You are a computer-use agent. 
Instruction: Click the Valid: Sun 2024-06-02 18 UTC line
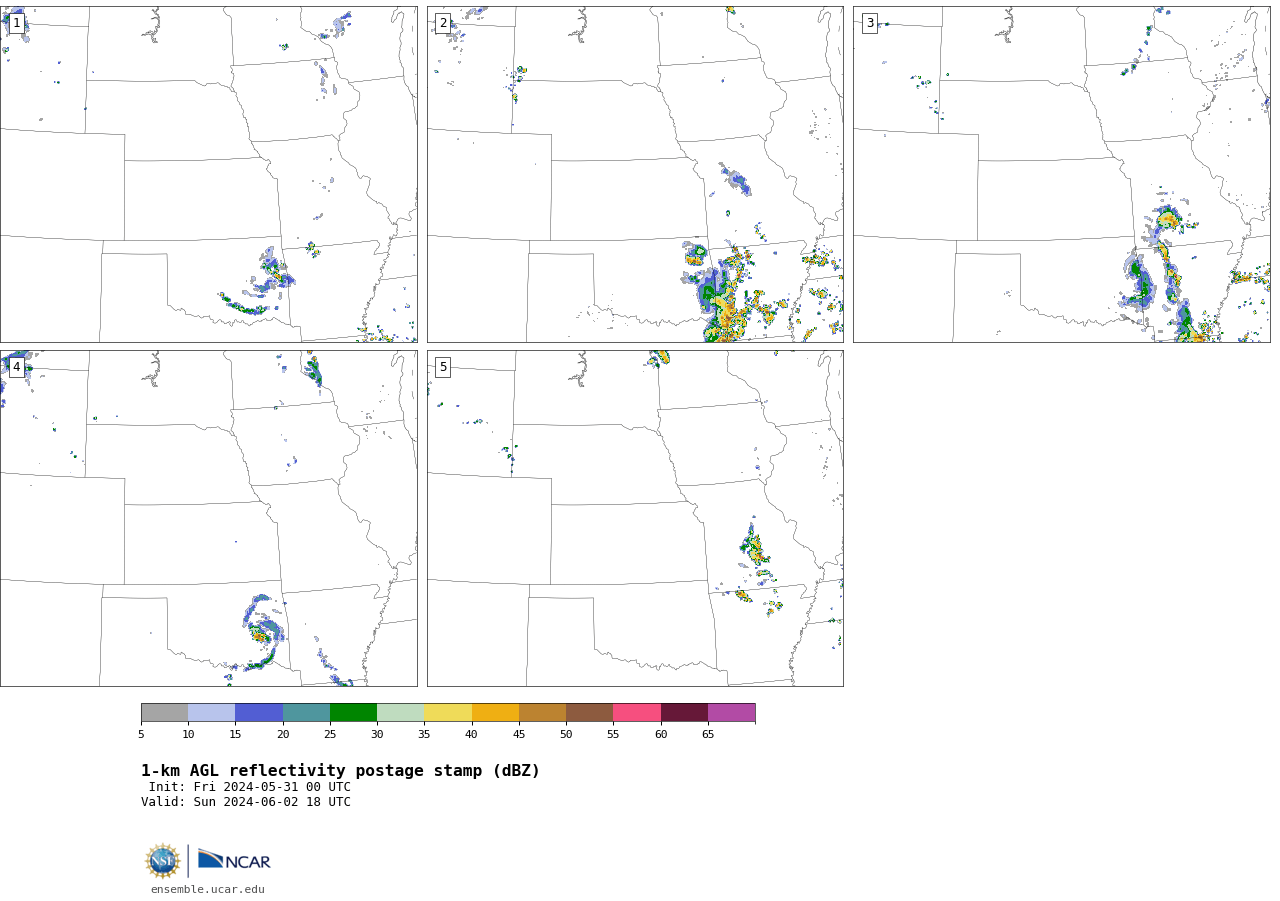point(246,802)
